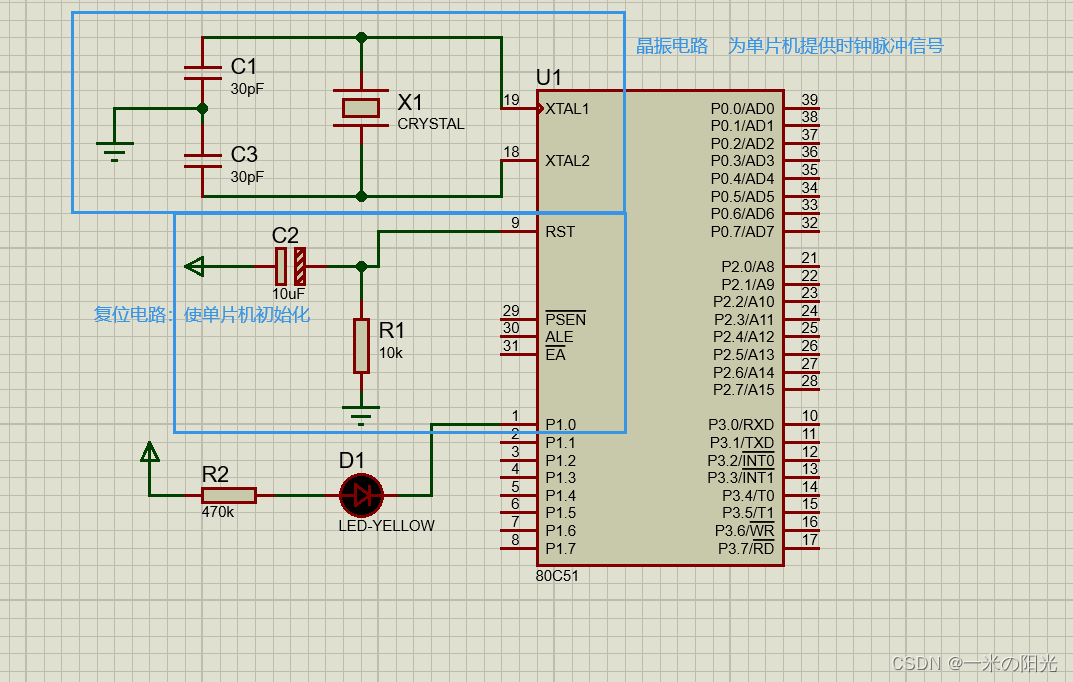Click the power terminal arrow above R2

(x=150, y=451)
